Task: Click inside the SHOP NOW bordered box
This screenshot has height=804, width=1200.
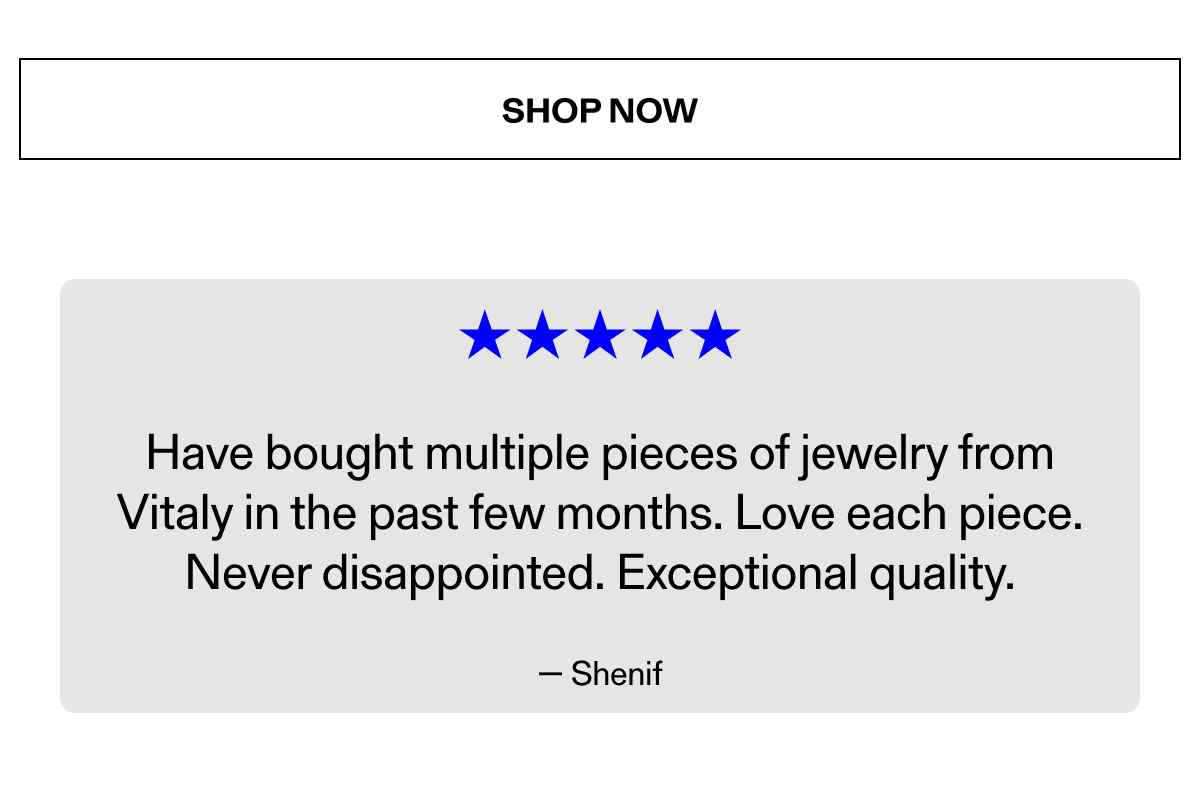Action: point(600,110)
